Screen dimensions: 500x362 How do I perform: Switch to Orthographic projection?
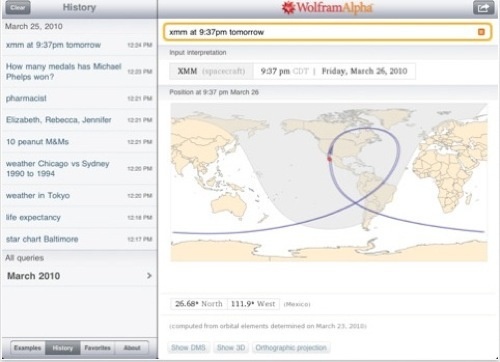[x=291, y=348]
